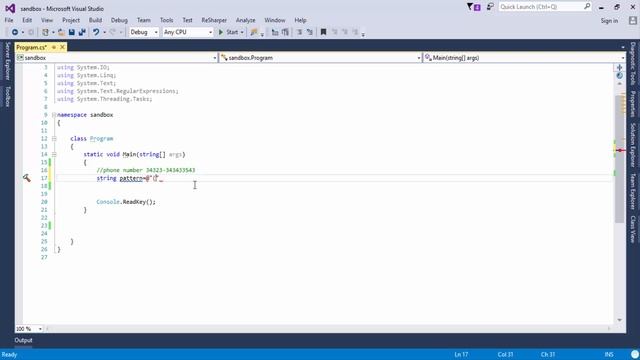This screenshot has height=360, width=640.
Task: Open the Output panel tab
Action: 23,340
